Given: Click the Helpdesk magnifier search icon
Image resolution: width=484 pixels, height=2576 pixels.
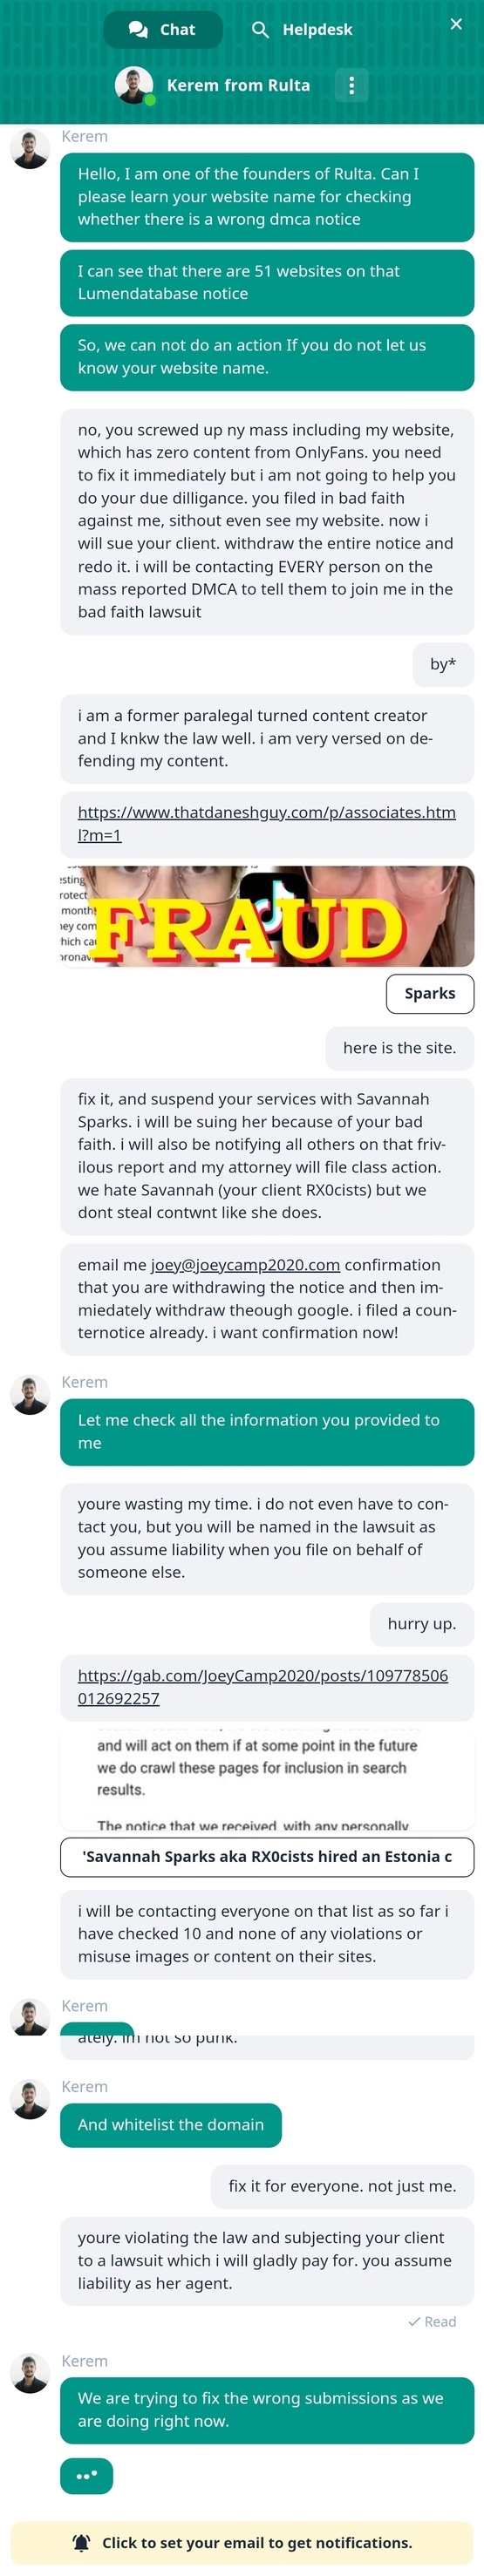Looking at the screenshot, I should [260, 29].
